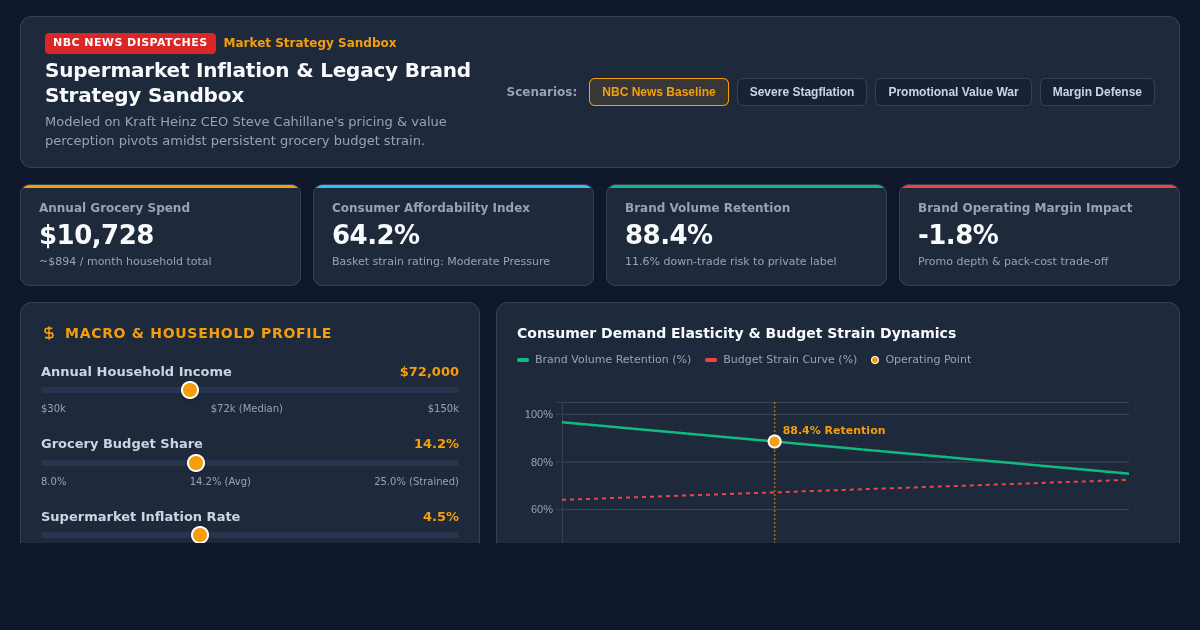1200x630 pixels.
Task: Adjust the Grocery Budget Share slider handle
Action: 196,463
